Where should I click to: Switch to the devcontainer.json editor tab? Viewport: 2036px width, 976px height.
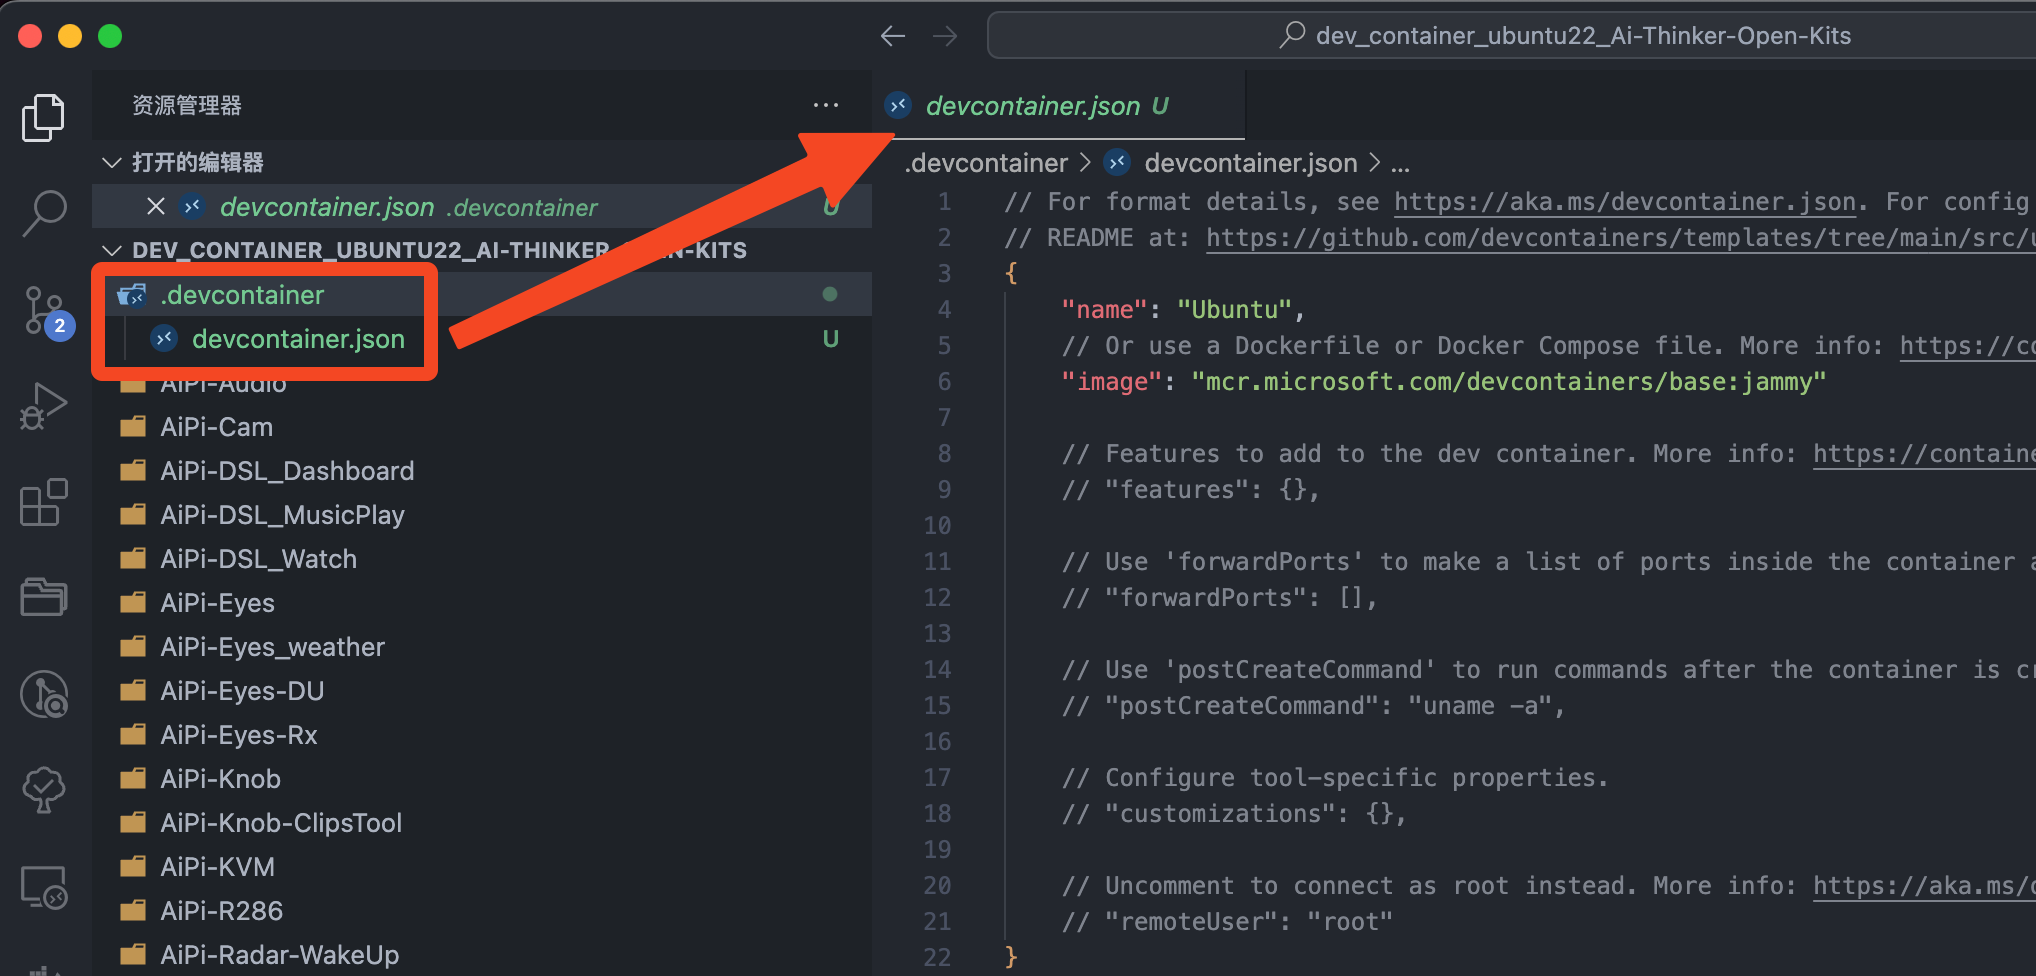pyautogui.click(x=1058, y=105)
